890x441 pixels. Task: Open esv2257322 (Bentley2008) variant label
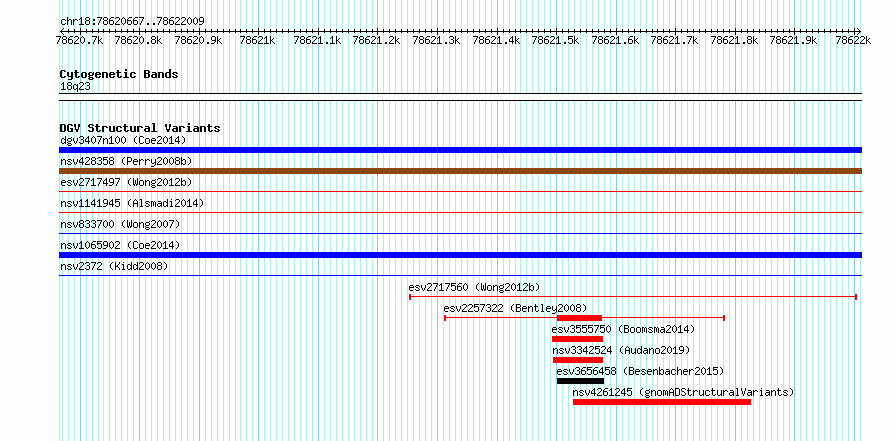(x=515, y=308)
